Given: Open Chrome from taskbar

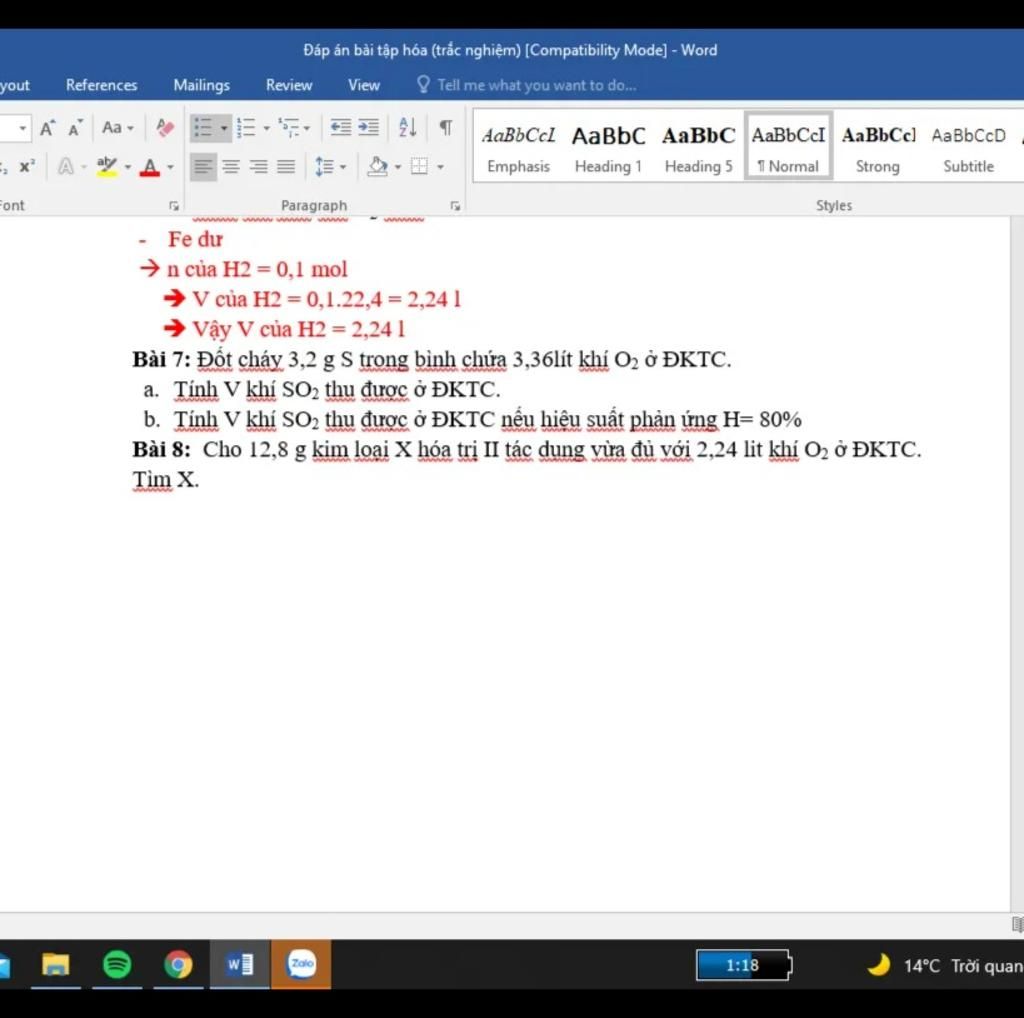Looking at the screenshot, I should [178, 964].
